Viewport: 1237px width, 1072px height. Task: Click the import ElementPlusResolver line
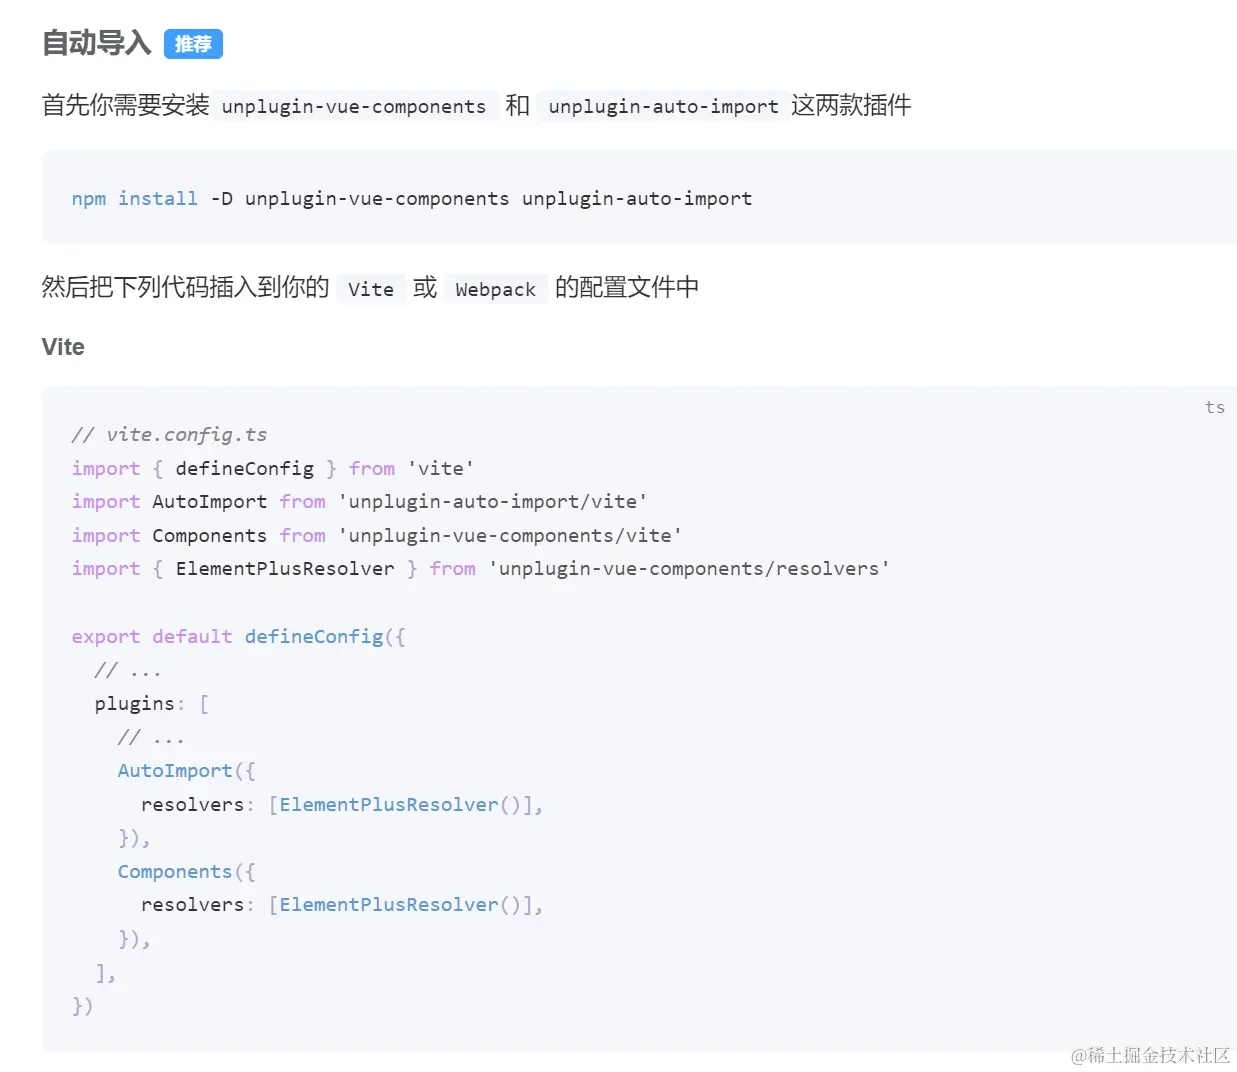coord(481,568)
